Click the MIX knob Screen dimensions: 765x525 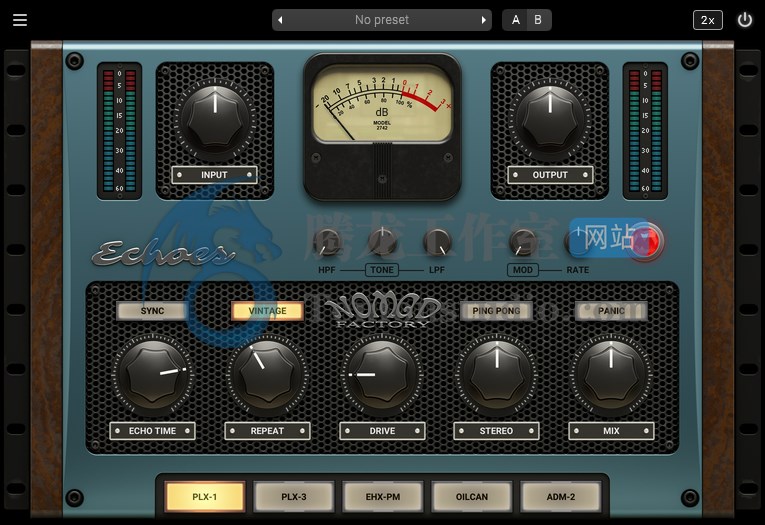[611, 374]
